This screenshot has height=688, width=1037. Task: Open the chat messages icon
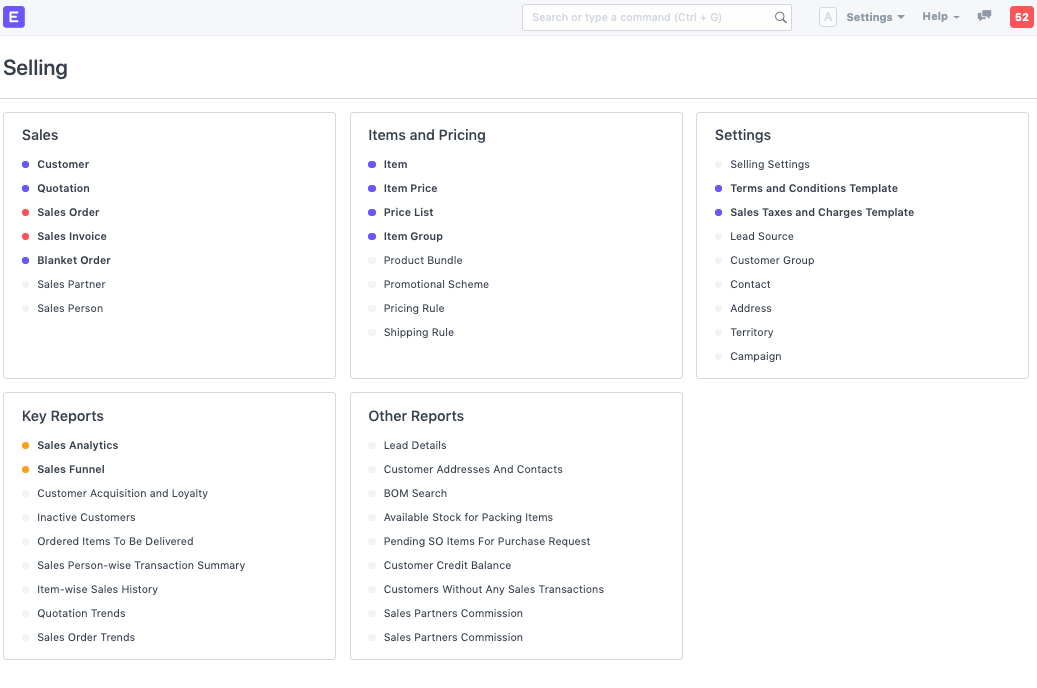pyautogui.click(x=984, y=16)
